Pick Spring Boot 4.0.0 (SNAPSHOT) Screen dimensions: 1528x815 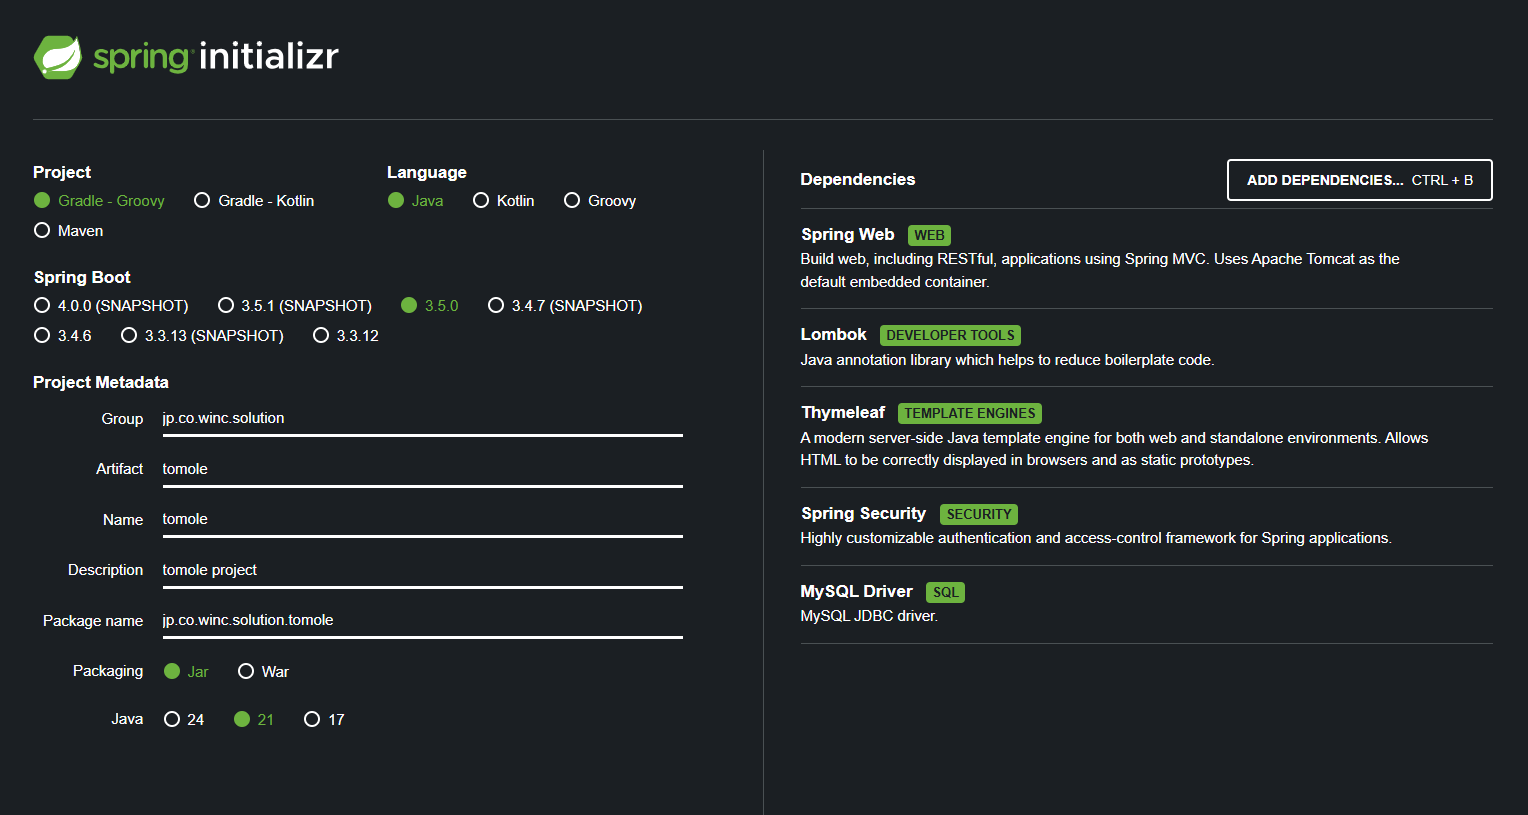42,306
